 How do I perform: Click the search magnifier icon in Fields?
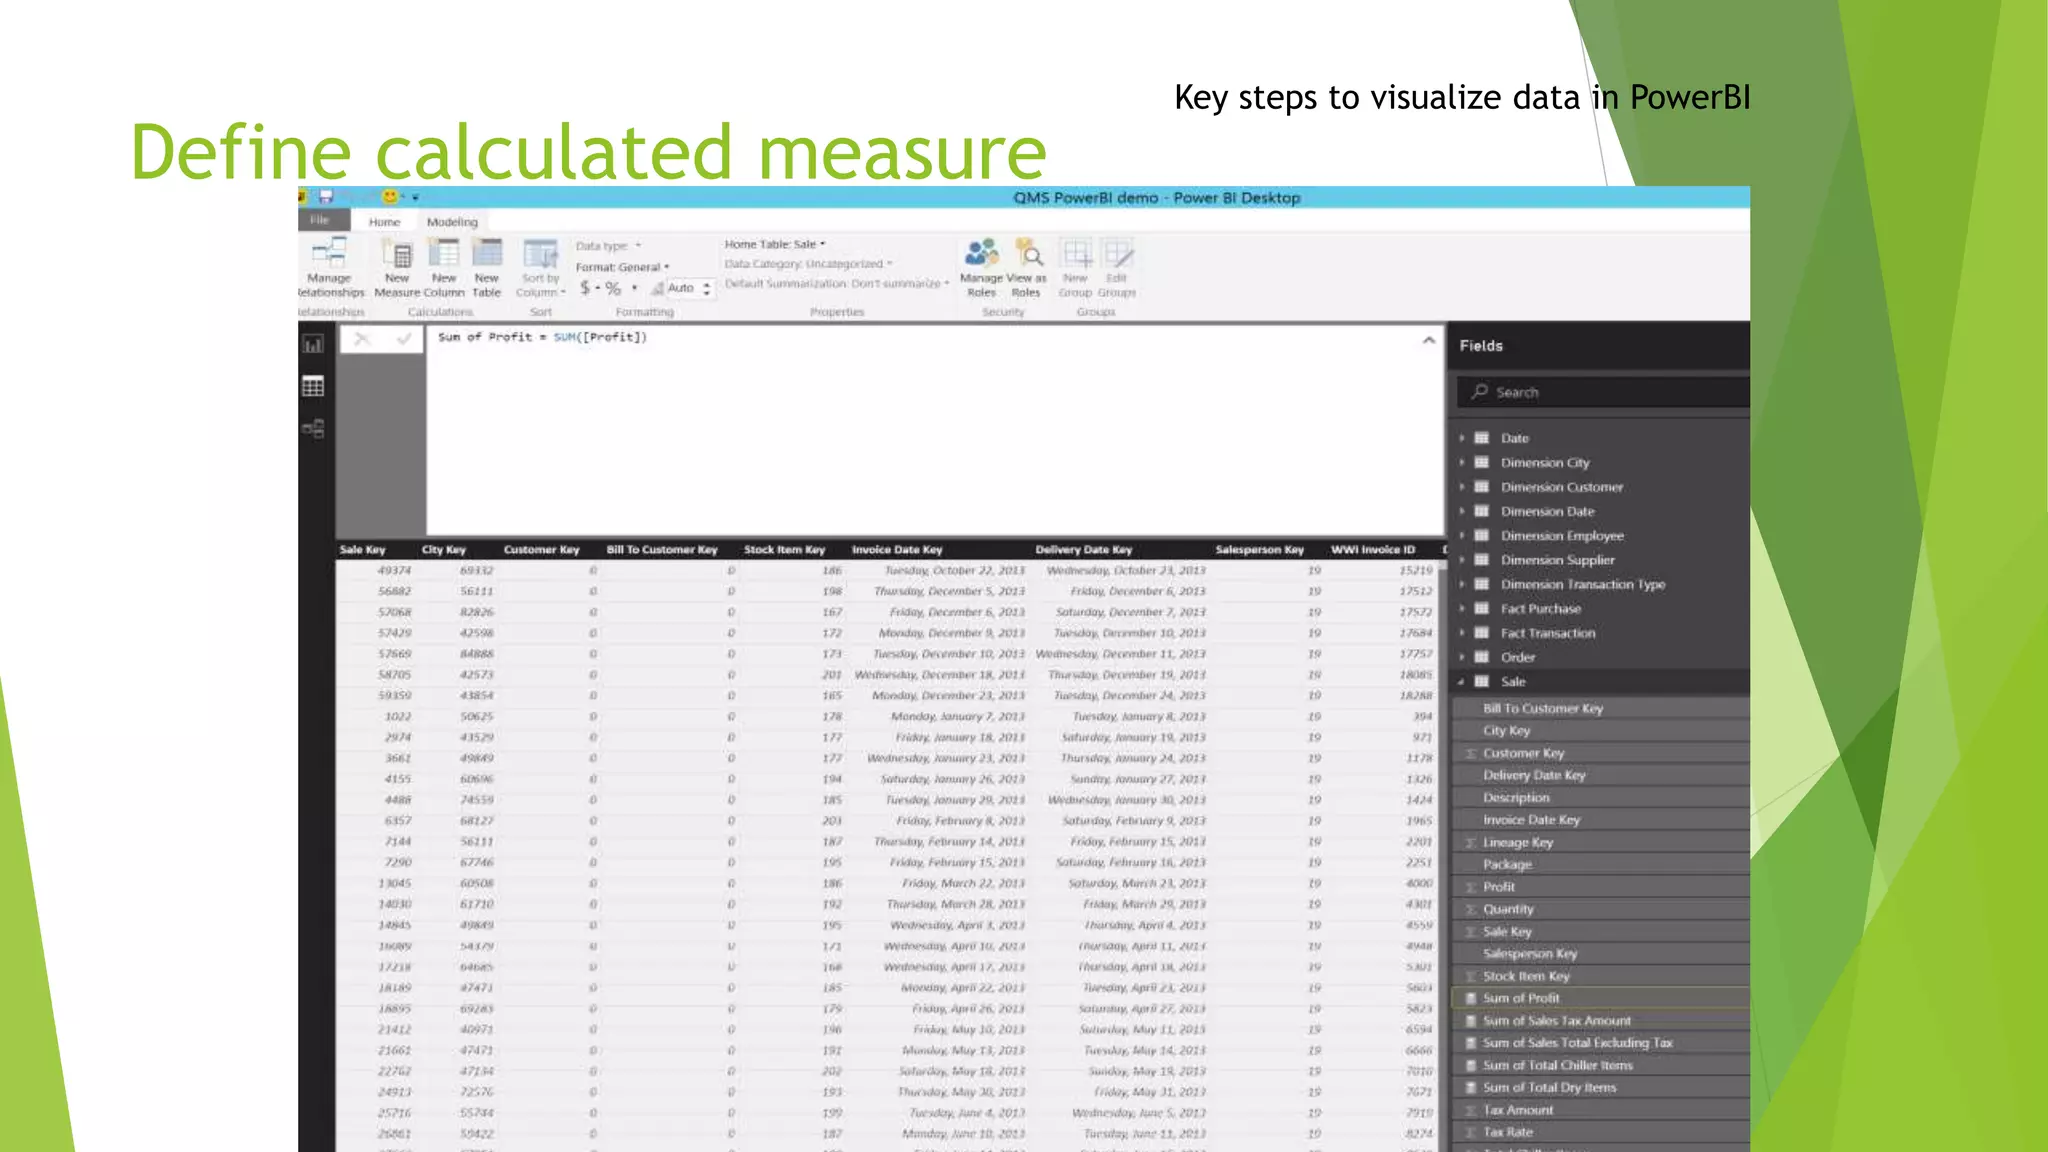click(1479, 391)
